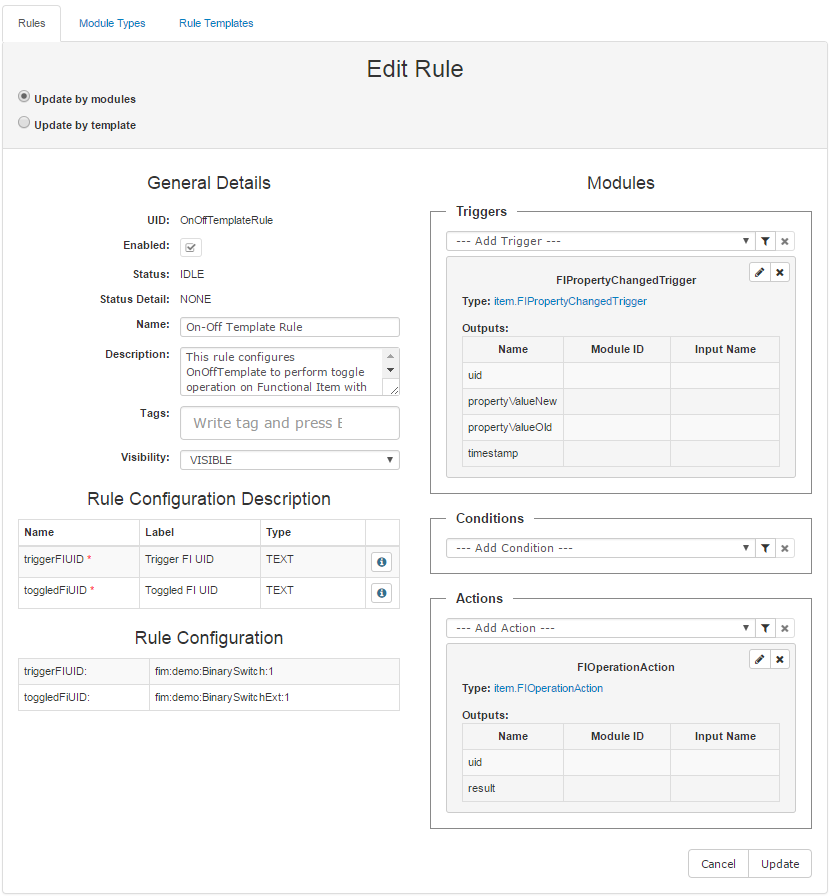The width and height of the screenshot is (832, 896).
Task: Filter the Add Condition module list
Action: click(766, 548)
